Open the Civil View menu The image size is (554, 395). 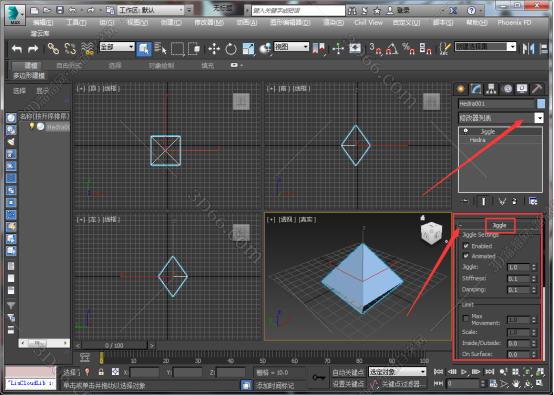pyautogui.click(x=368, y=23)
